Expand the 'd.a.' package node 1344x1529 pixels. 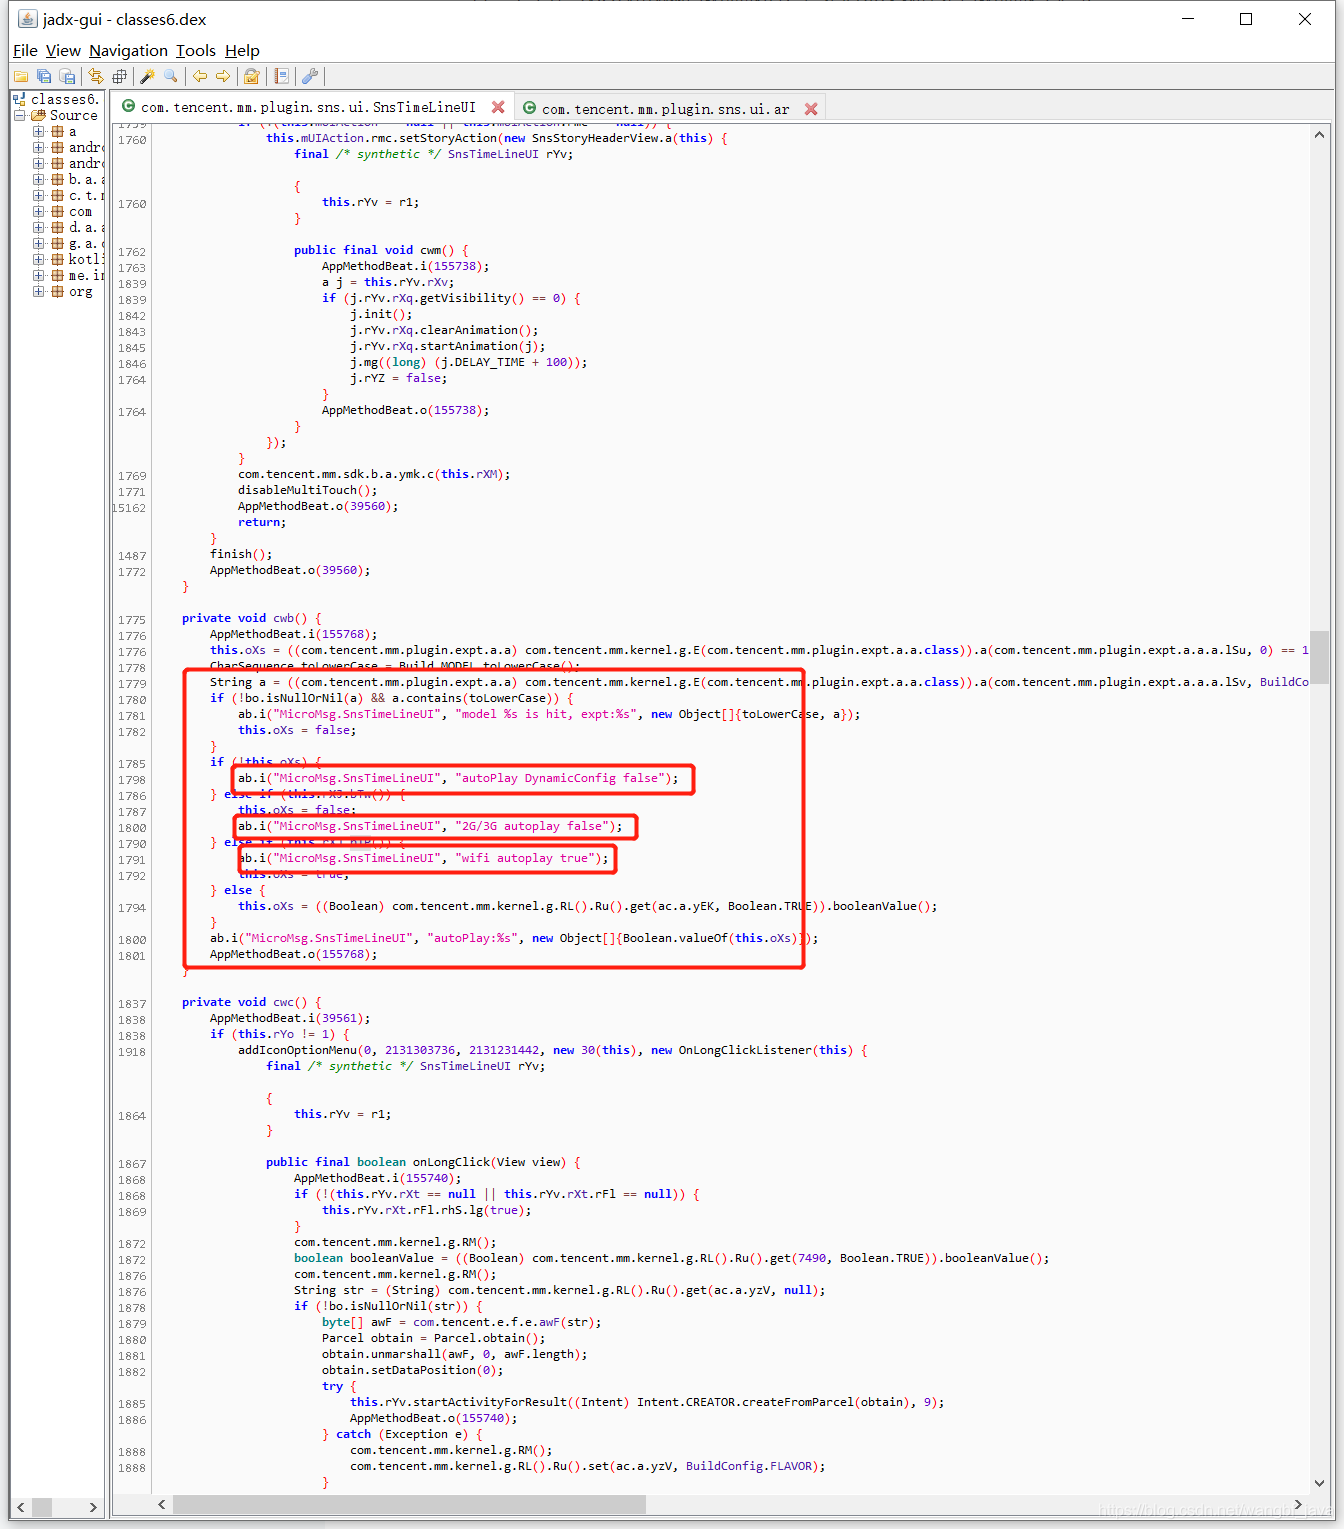39,227
